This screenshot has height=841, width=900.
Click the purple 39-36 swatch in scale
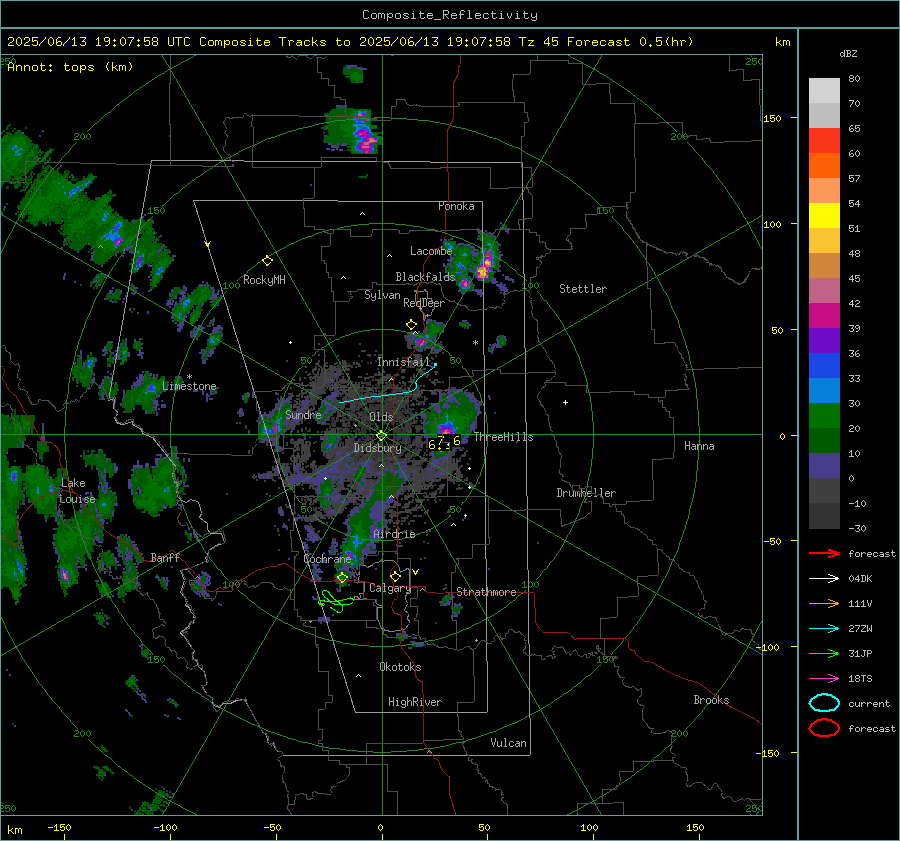pos(824,340)
